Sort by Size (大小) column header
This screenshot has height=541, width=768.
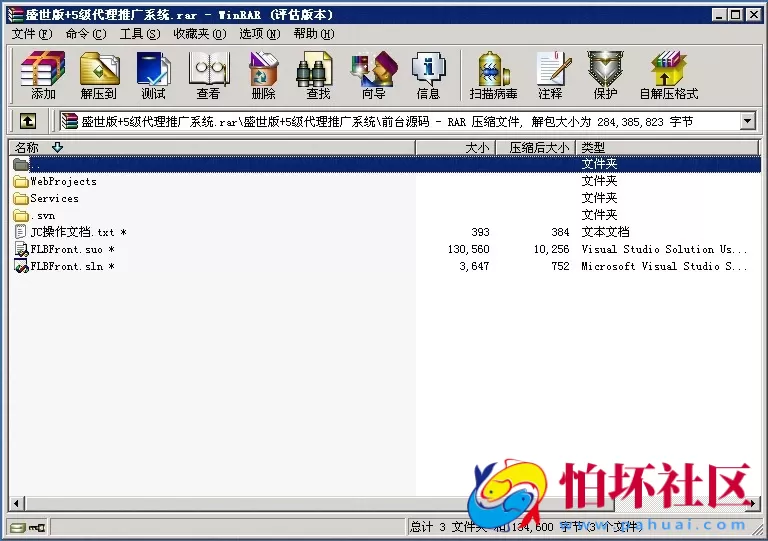coord(456,147)
